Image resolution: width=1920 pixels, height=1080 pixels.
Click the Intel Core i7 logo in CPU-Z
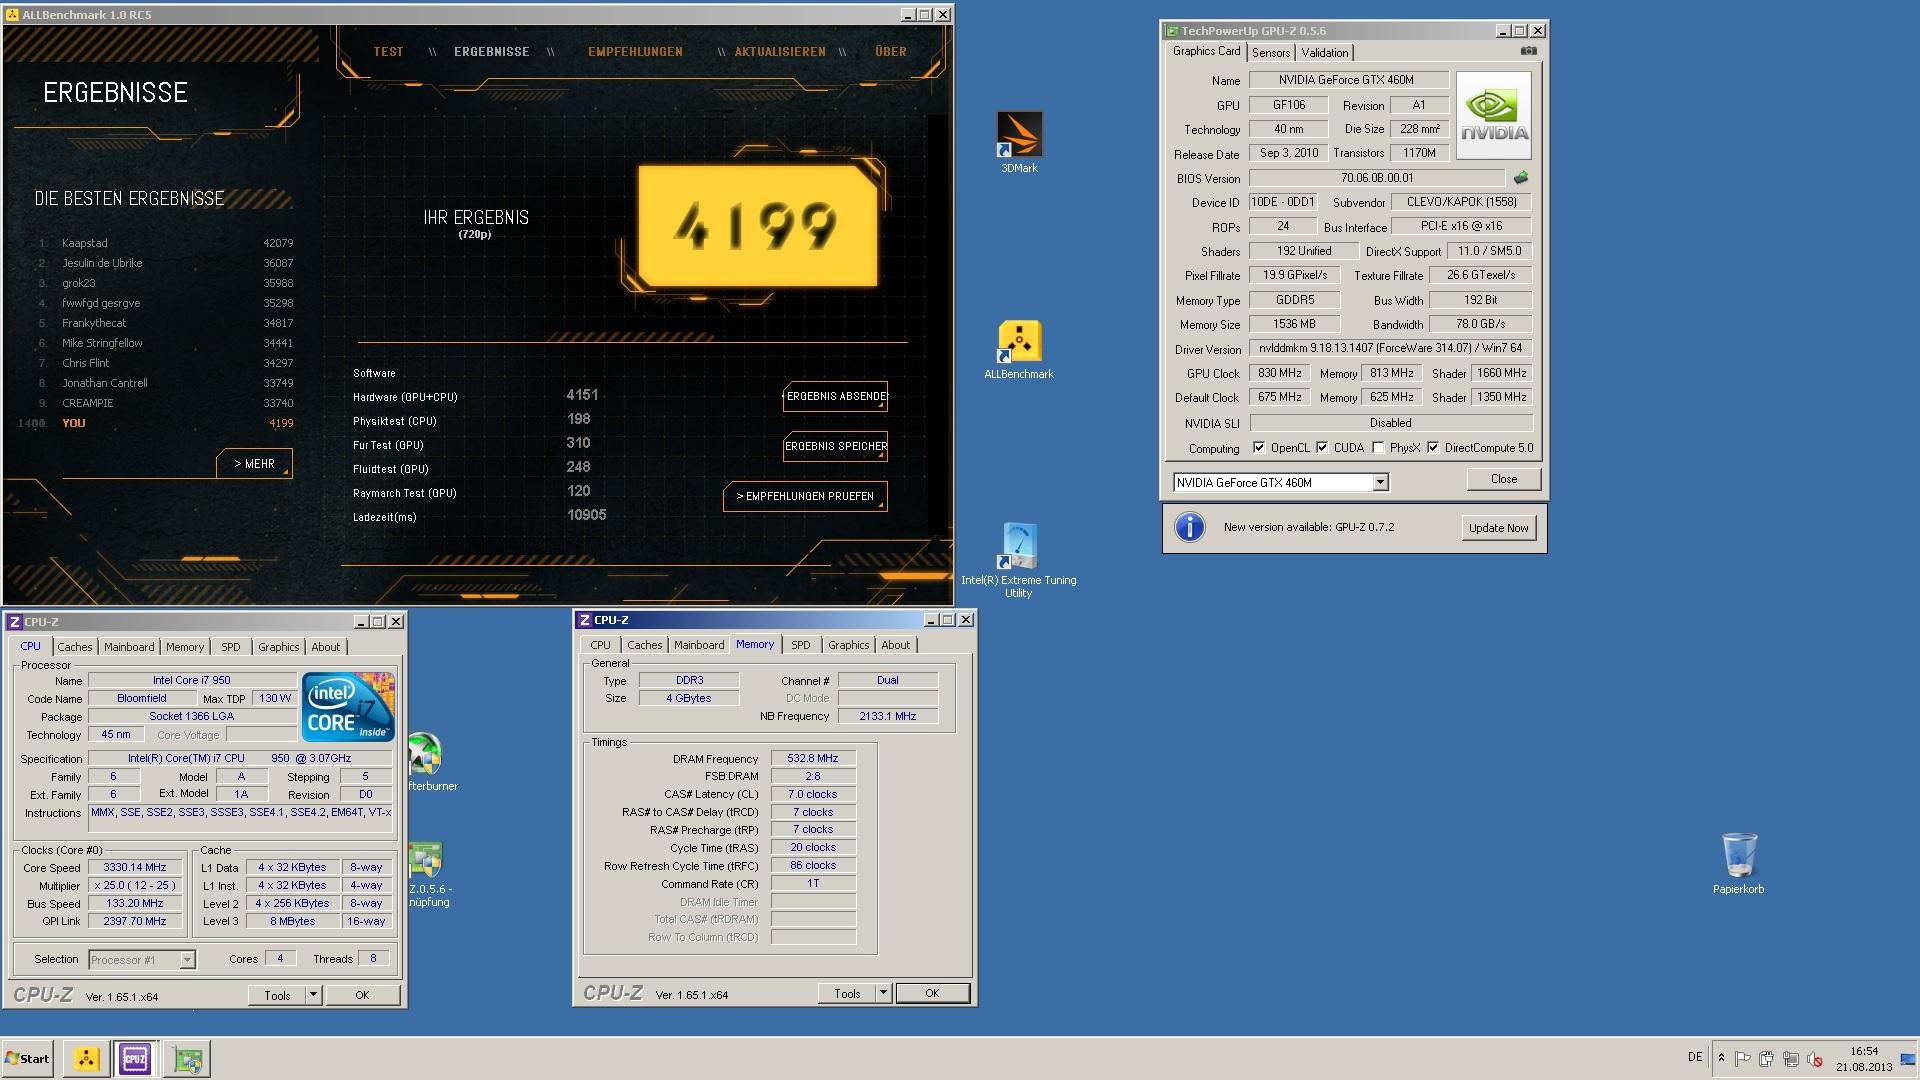pos(348,707)
